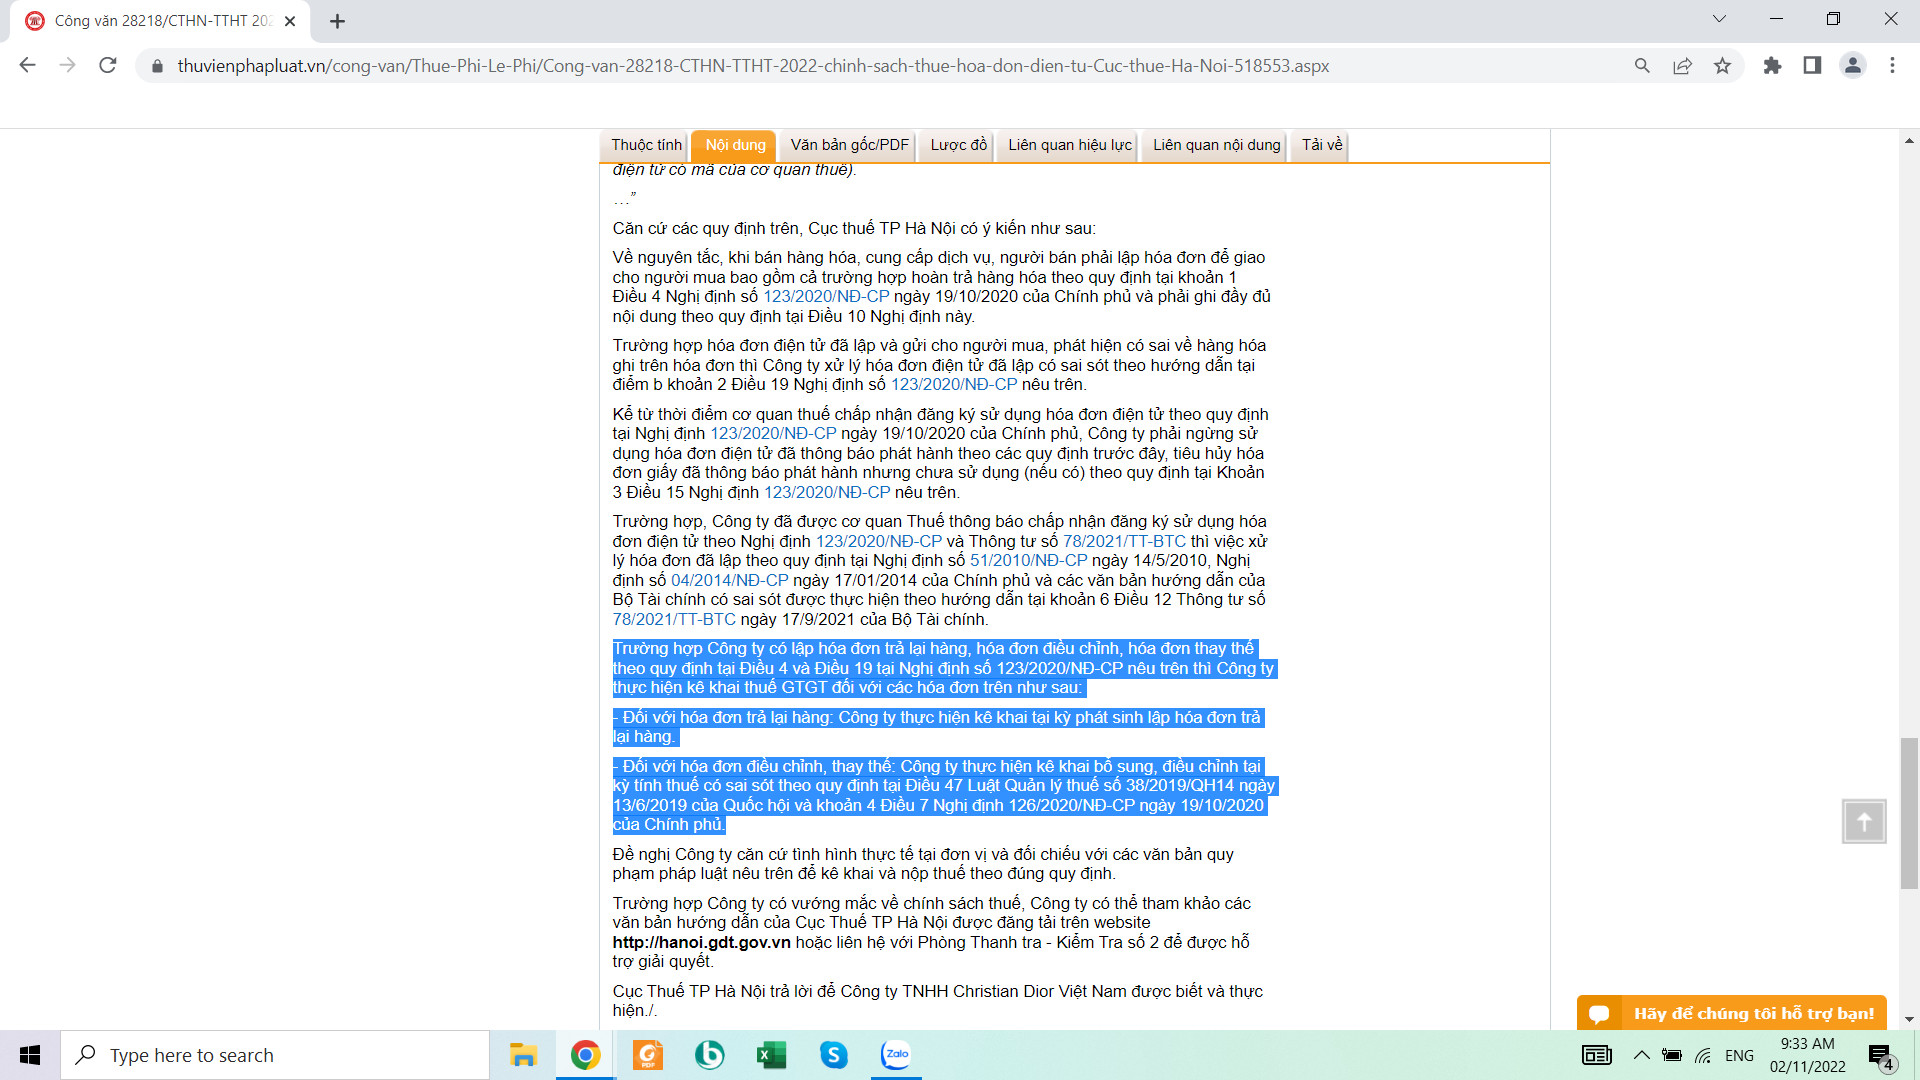Viewport: 1920px width, 1080px height.
Task: Open the Chrome extensions puzzle icon
Action: [1772, 66]
